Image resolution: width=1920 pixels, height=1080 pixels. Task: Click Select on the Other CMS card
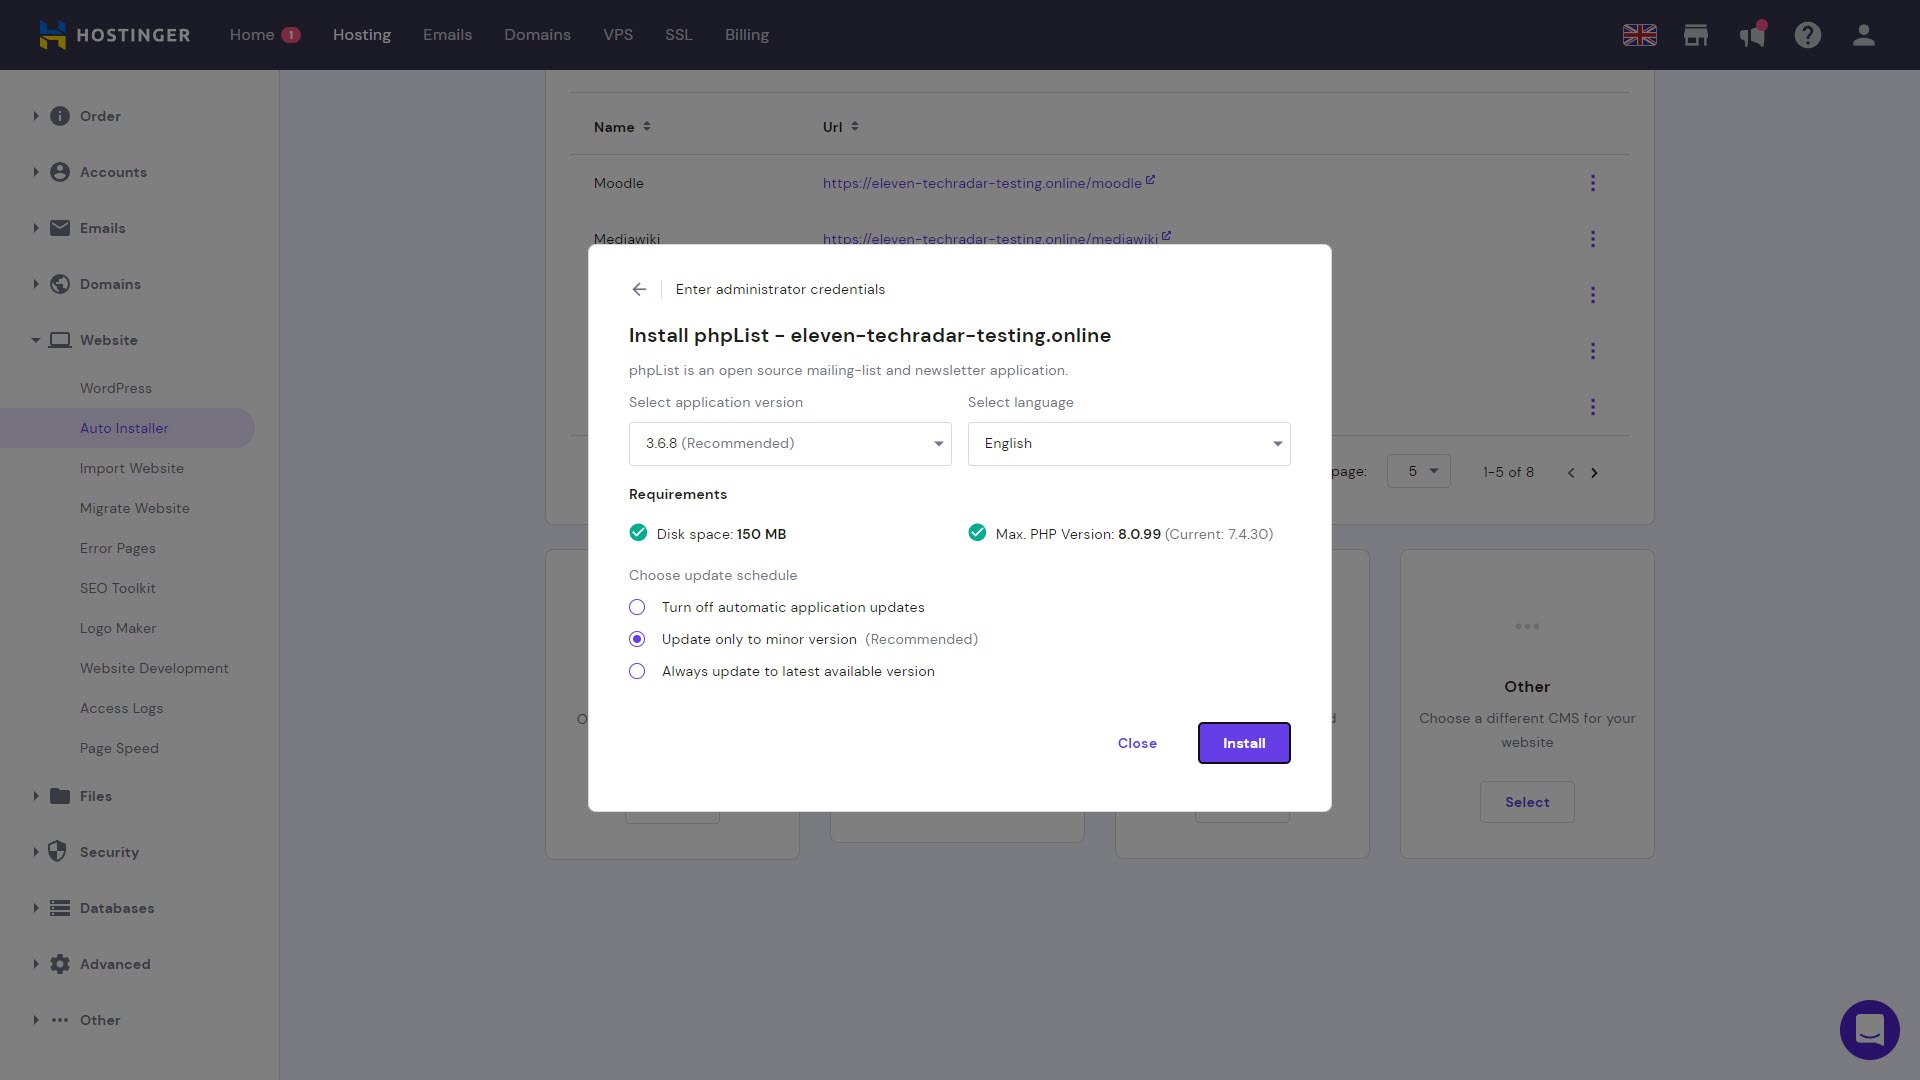[x=1527, y=802]
